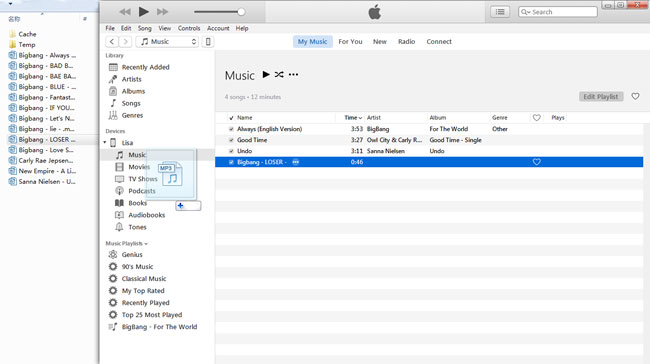Click the fast forward next track button
Image resolution: width=650 pixels, height=364 pixels.
[162, 12]
